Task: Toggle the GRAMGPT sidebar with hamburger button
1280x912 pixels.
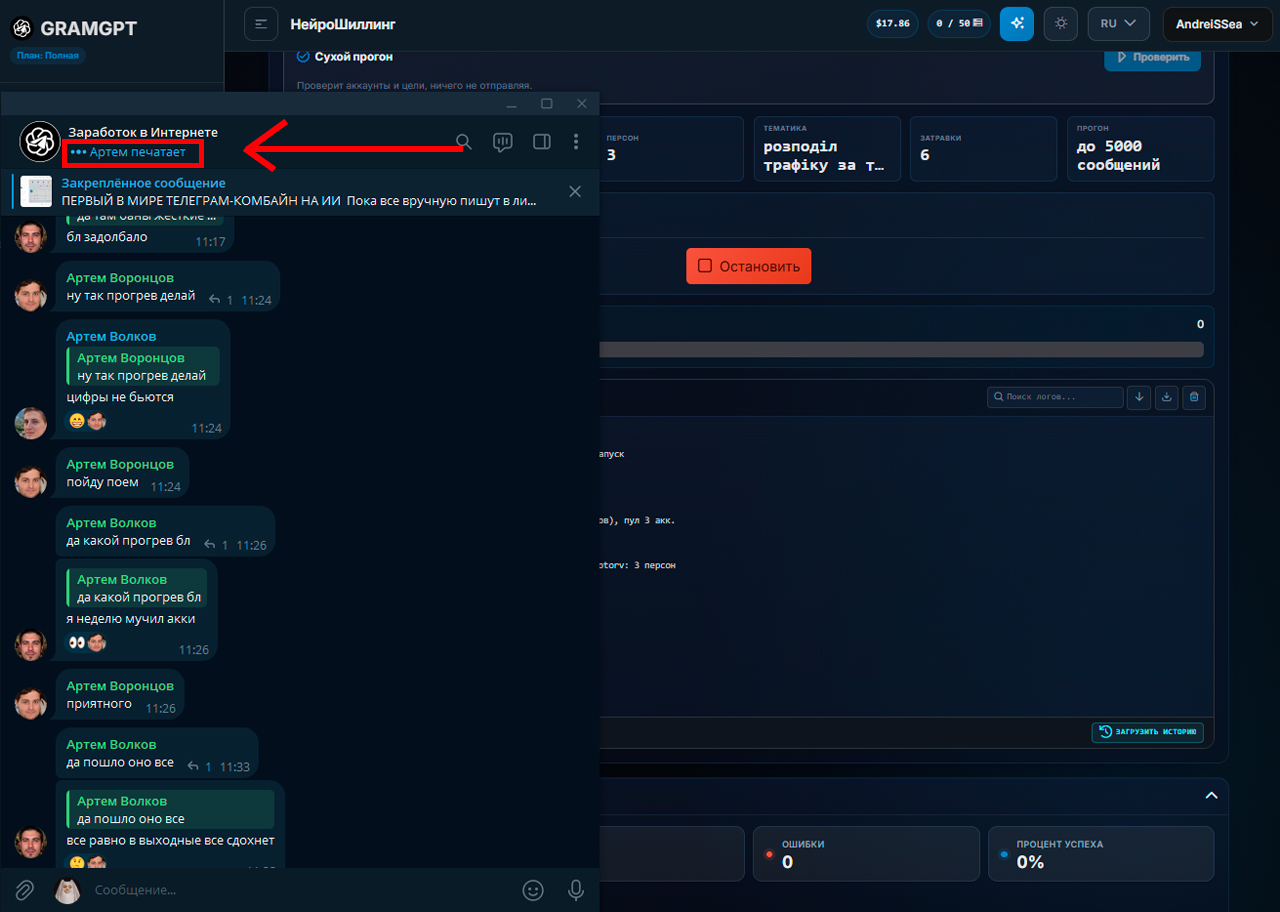Action: [x=261, y=24]
